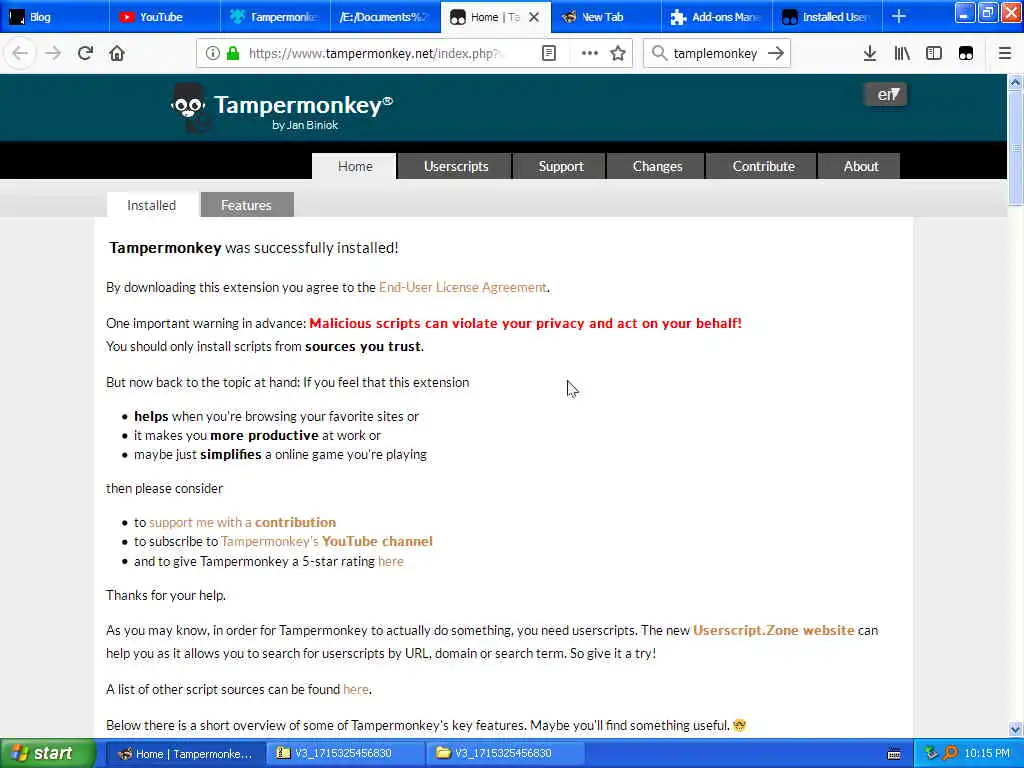Switch to the Blog browser tab
The width and height of the screenshot is (1024, 768).
54,17
